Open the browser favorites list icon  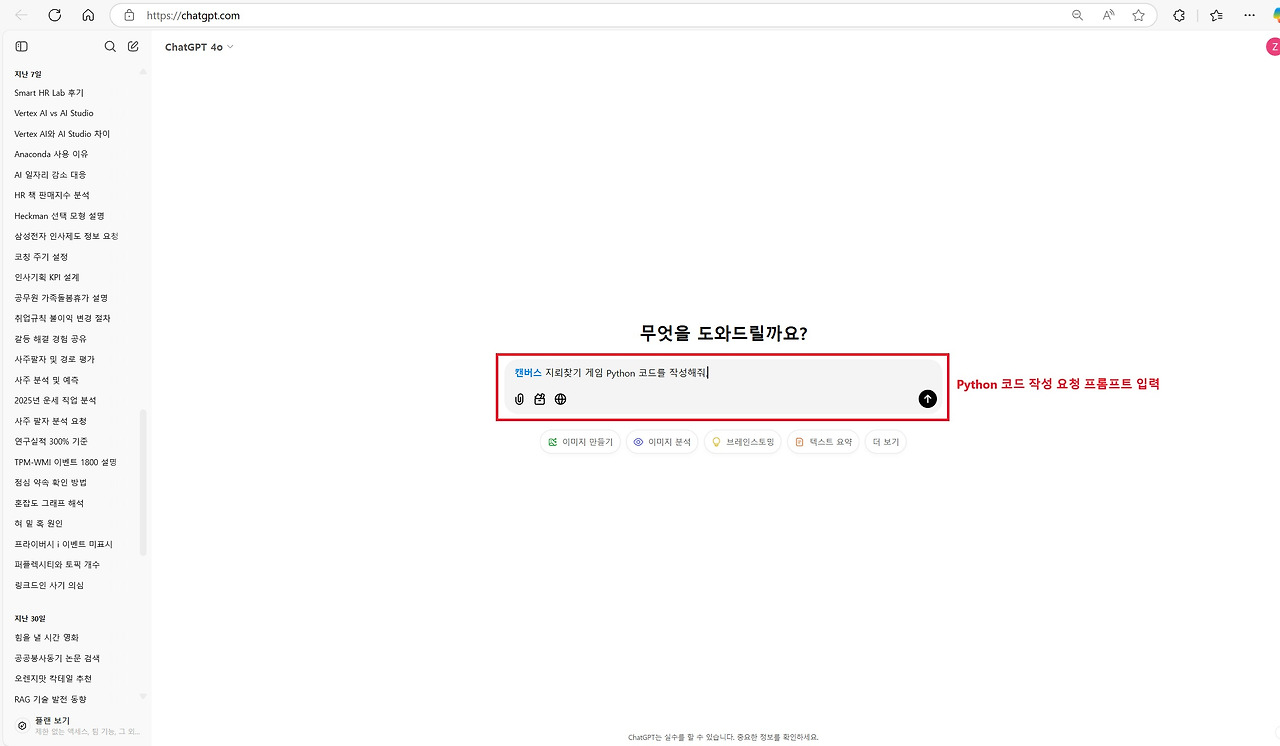[1216, 15]
